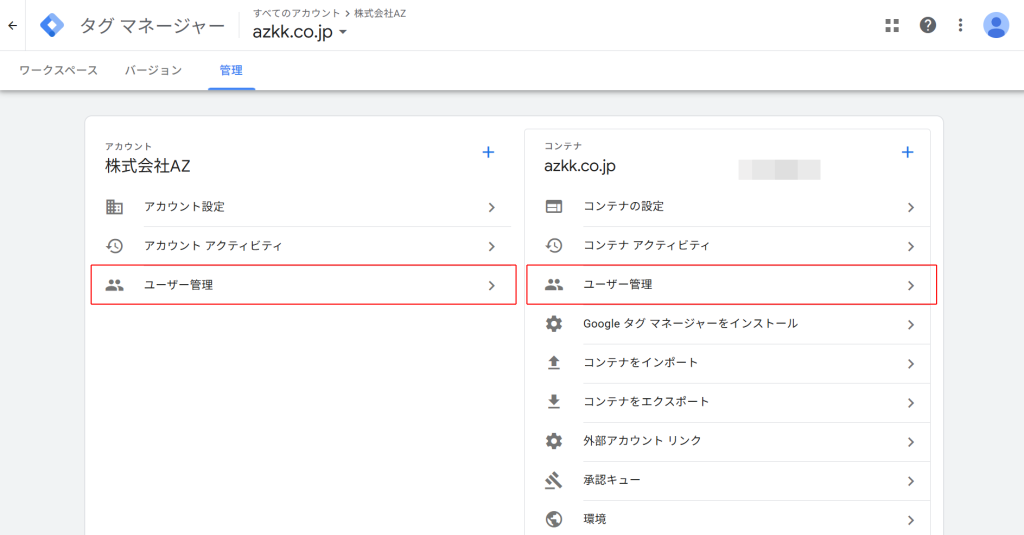This screenshot has height=535, width=1024.
Task: Click the gear icon for 外部アカウント リンク
Action: (x=554, y=441)
